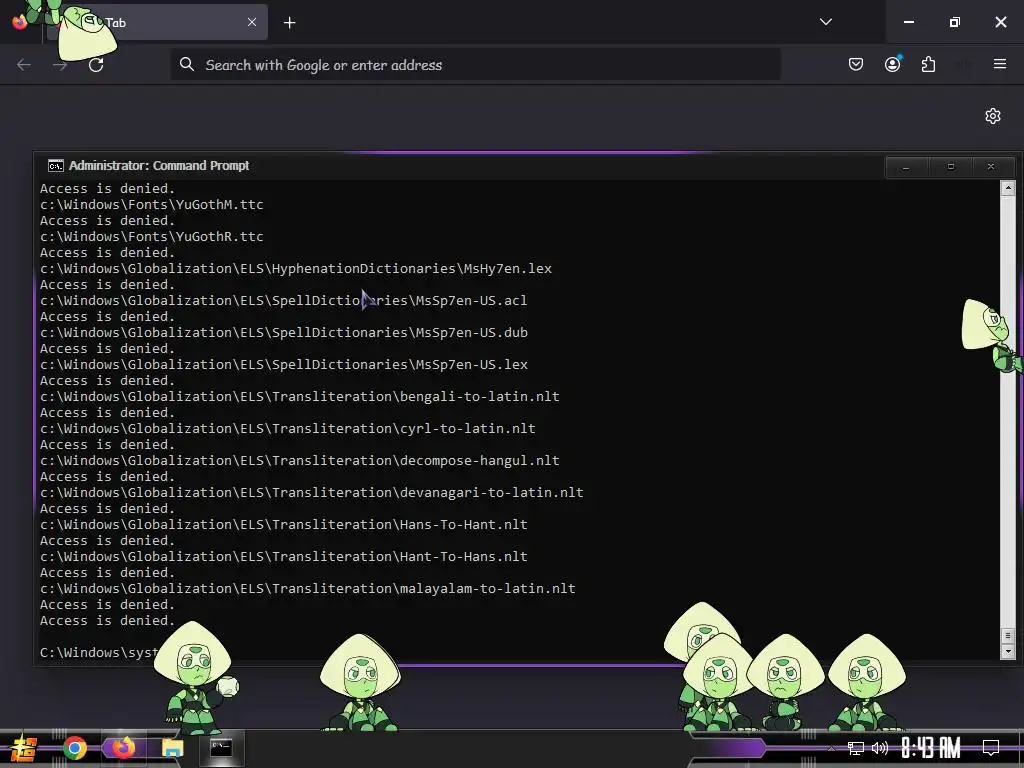Minimize the Firefox browser window

tap(908, 22)
